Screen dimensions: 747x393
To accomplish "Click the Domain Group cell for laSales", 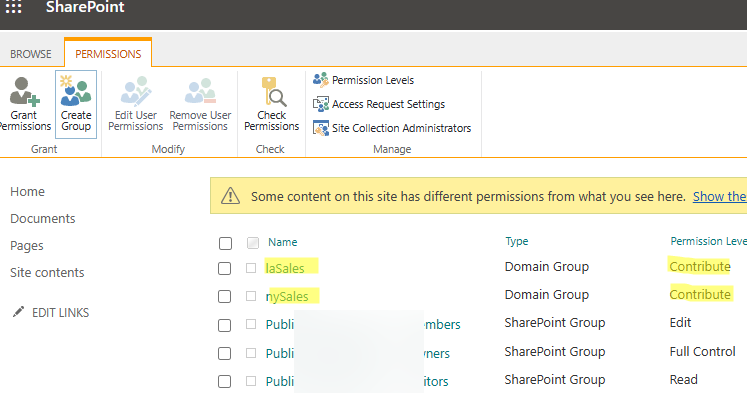I will [x=546, y=267].
